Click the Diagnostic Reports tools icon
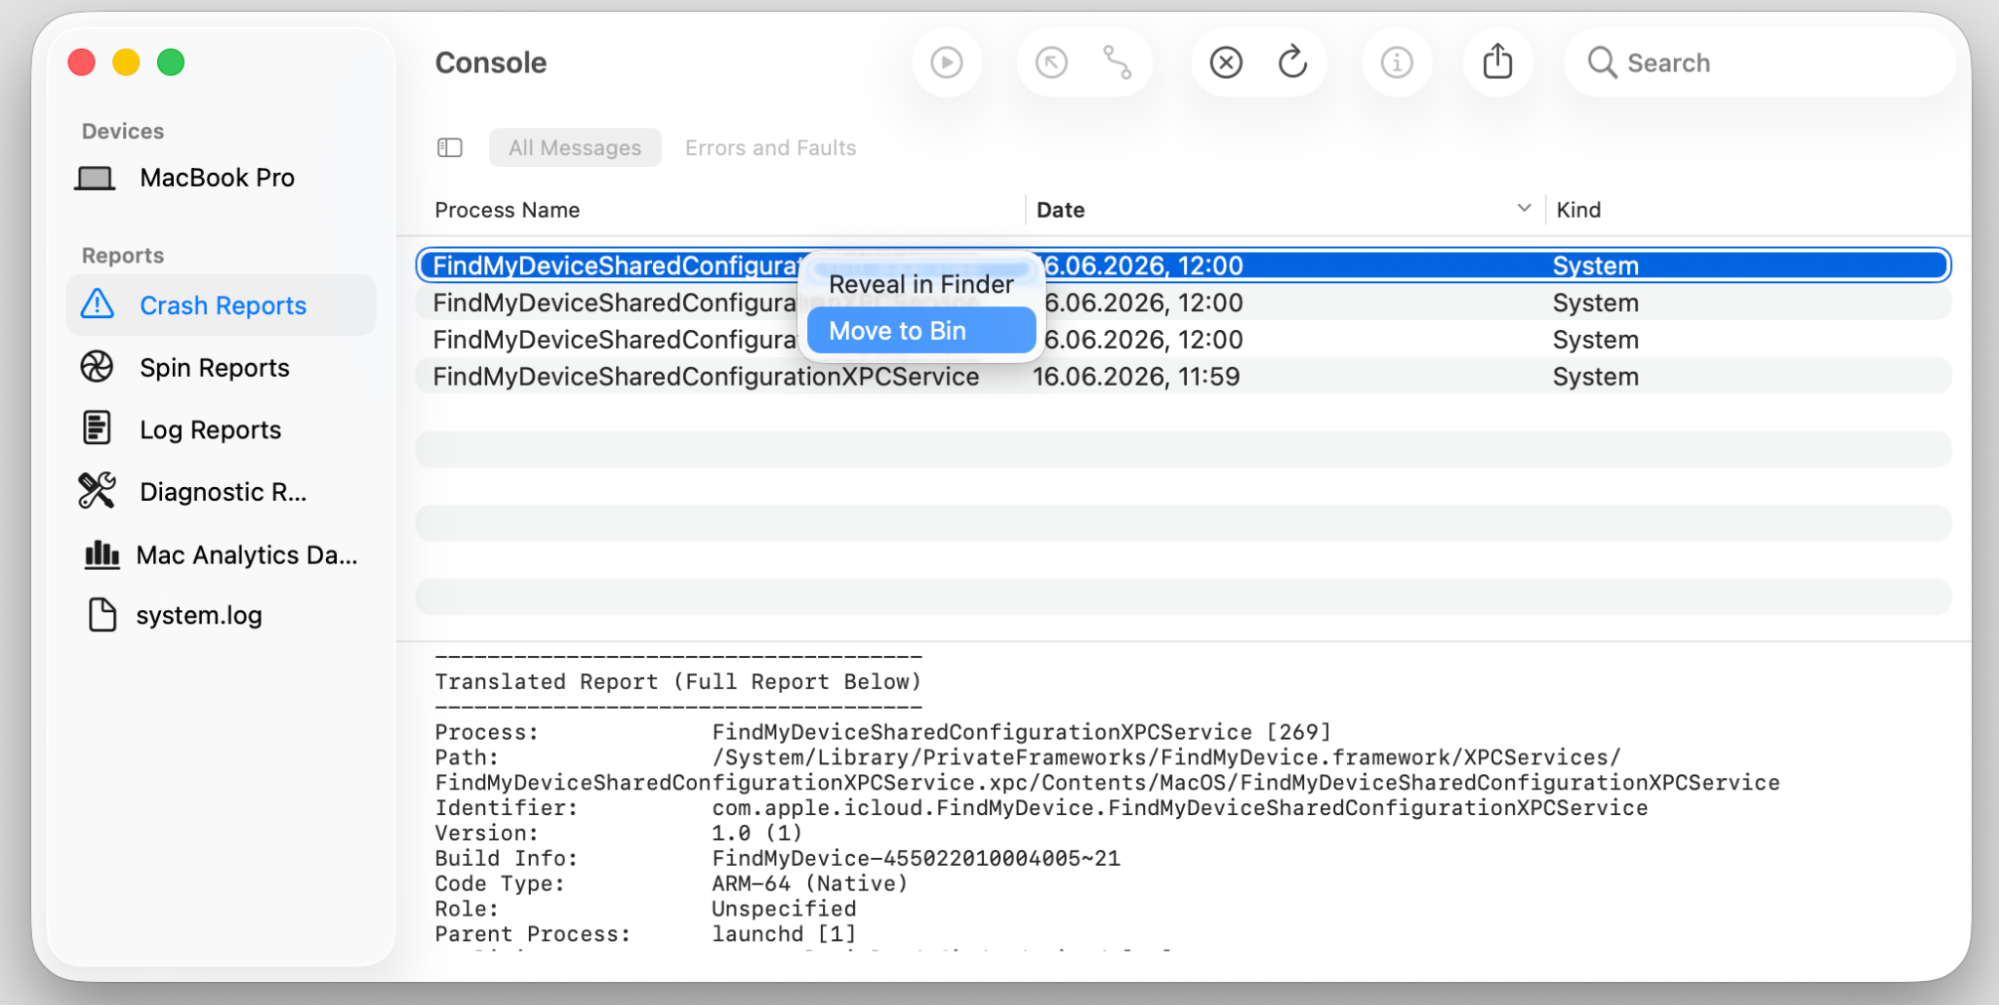 [97, 491]
